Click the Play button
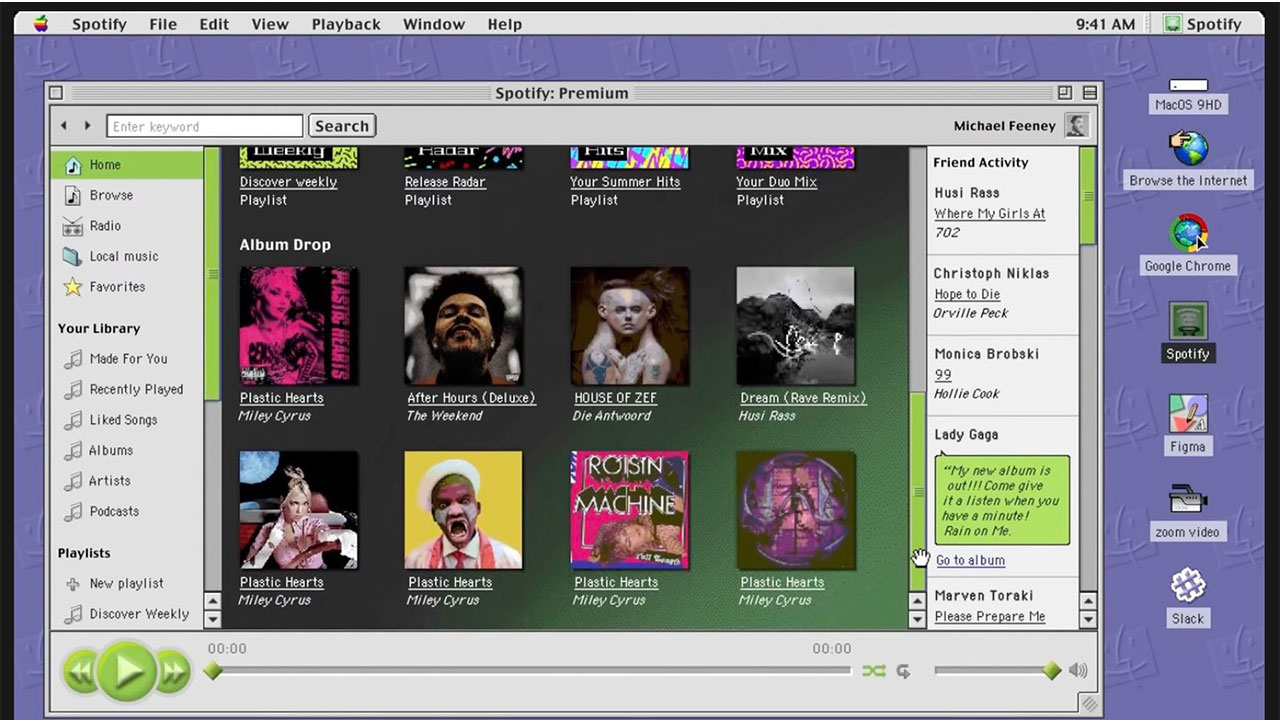 tap(127, 671)
